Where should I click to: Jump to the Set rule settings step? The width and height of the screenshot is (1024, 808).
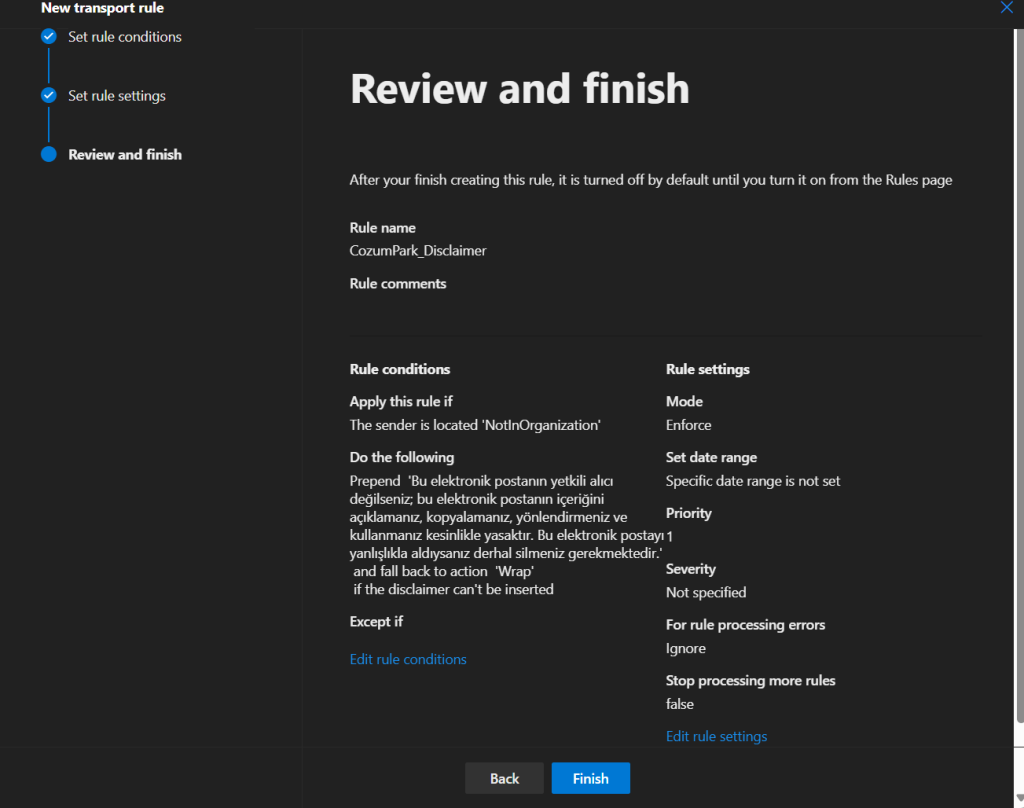116,96
